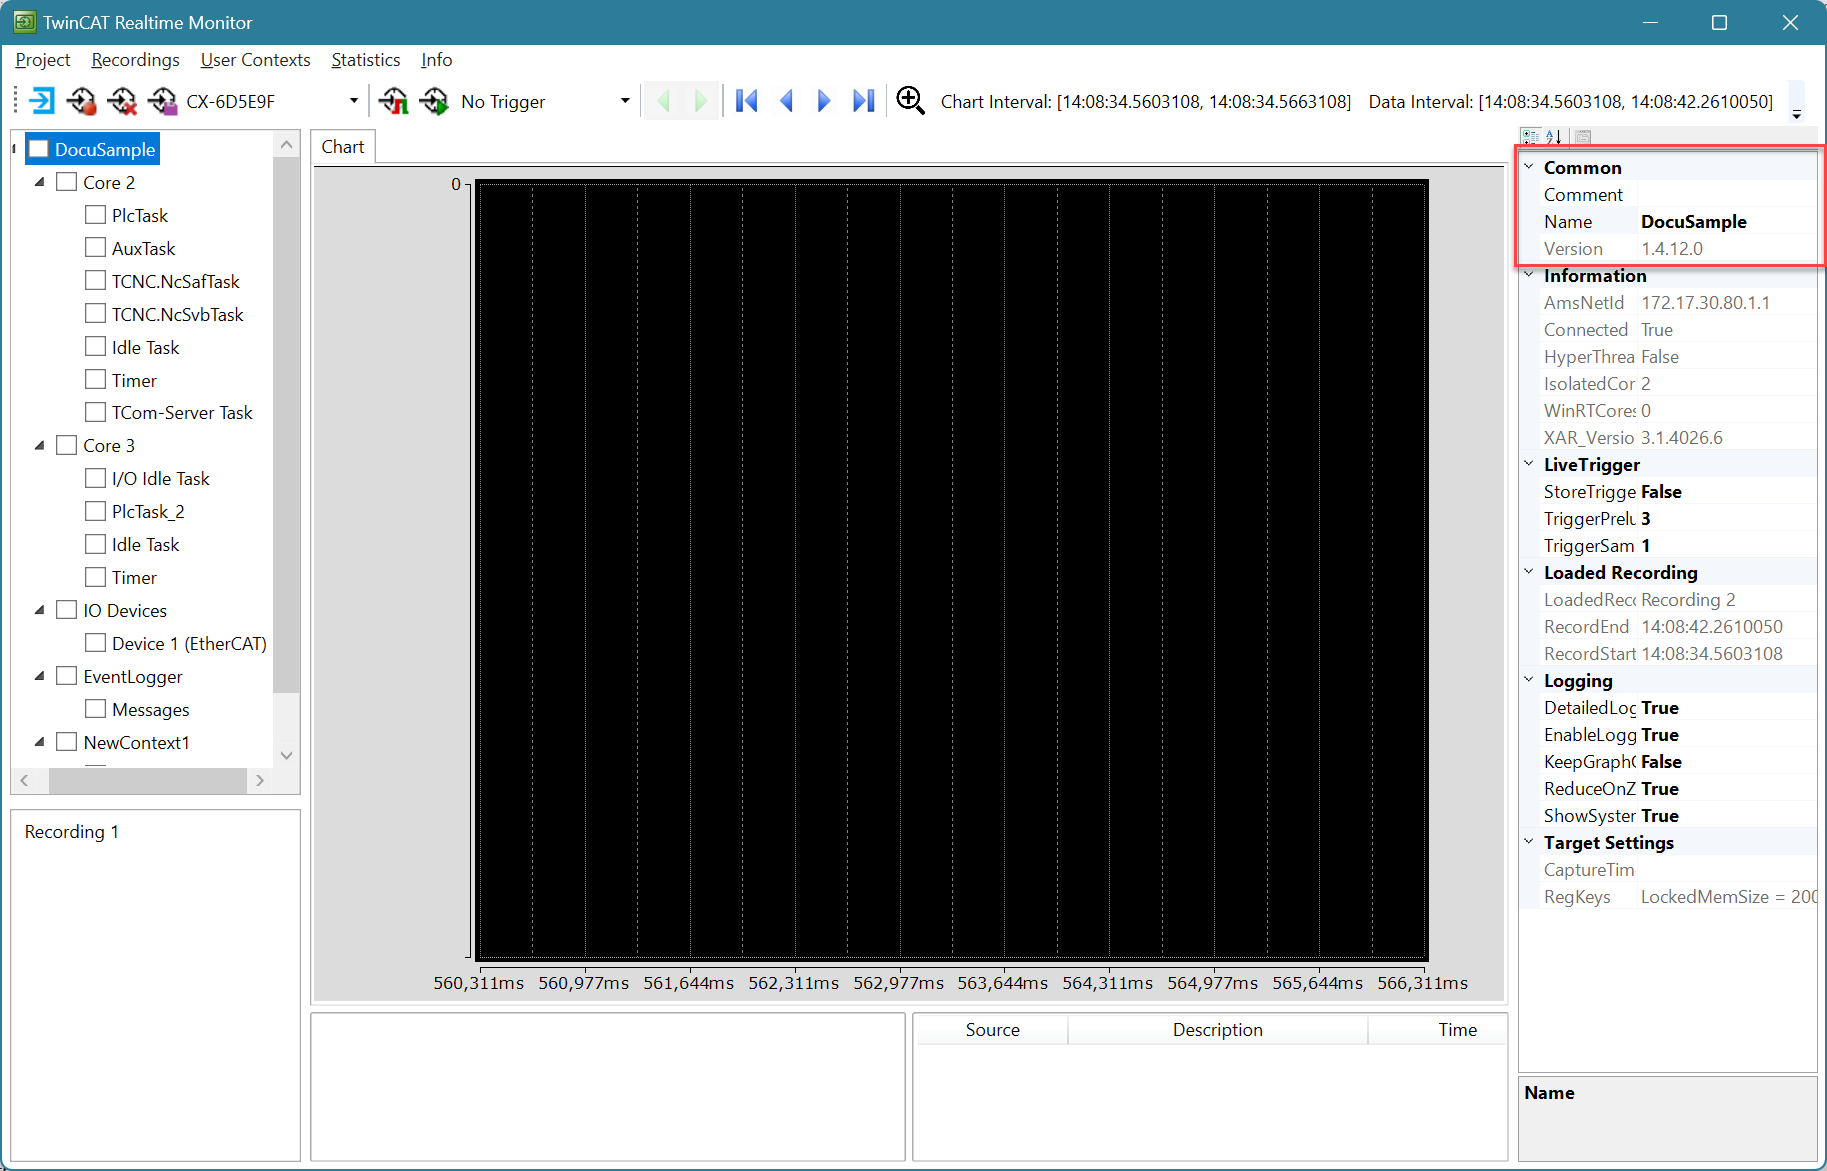Check the DocuSample root checkbox
Image resolution: width=1827 pixels, height=1171 pixels.
[39, 149]
